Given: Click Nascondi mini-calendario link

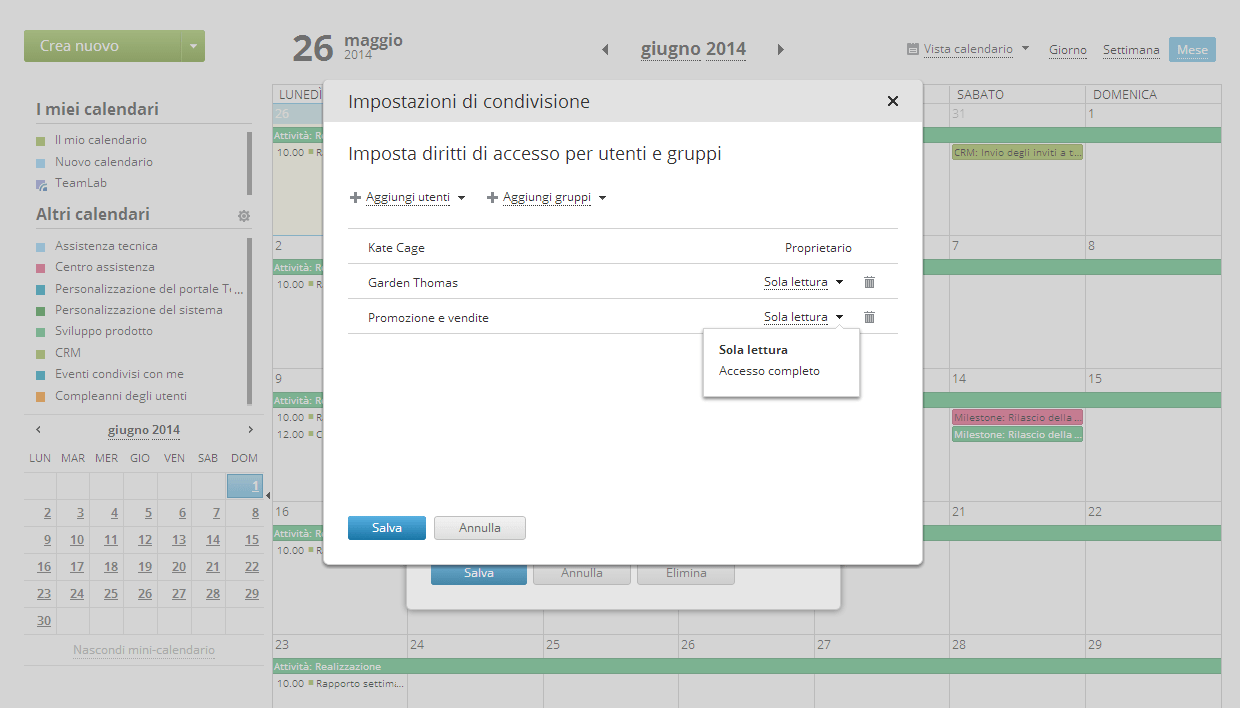Looking at the screenshot, I should coord(144,651).
